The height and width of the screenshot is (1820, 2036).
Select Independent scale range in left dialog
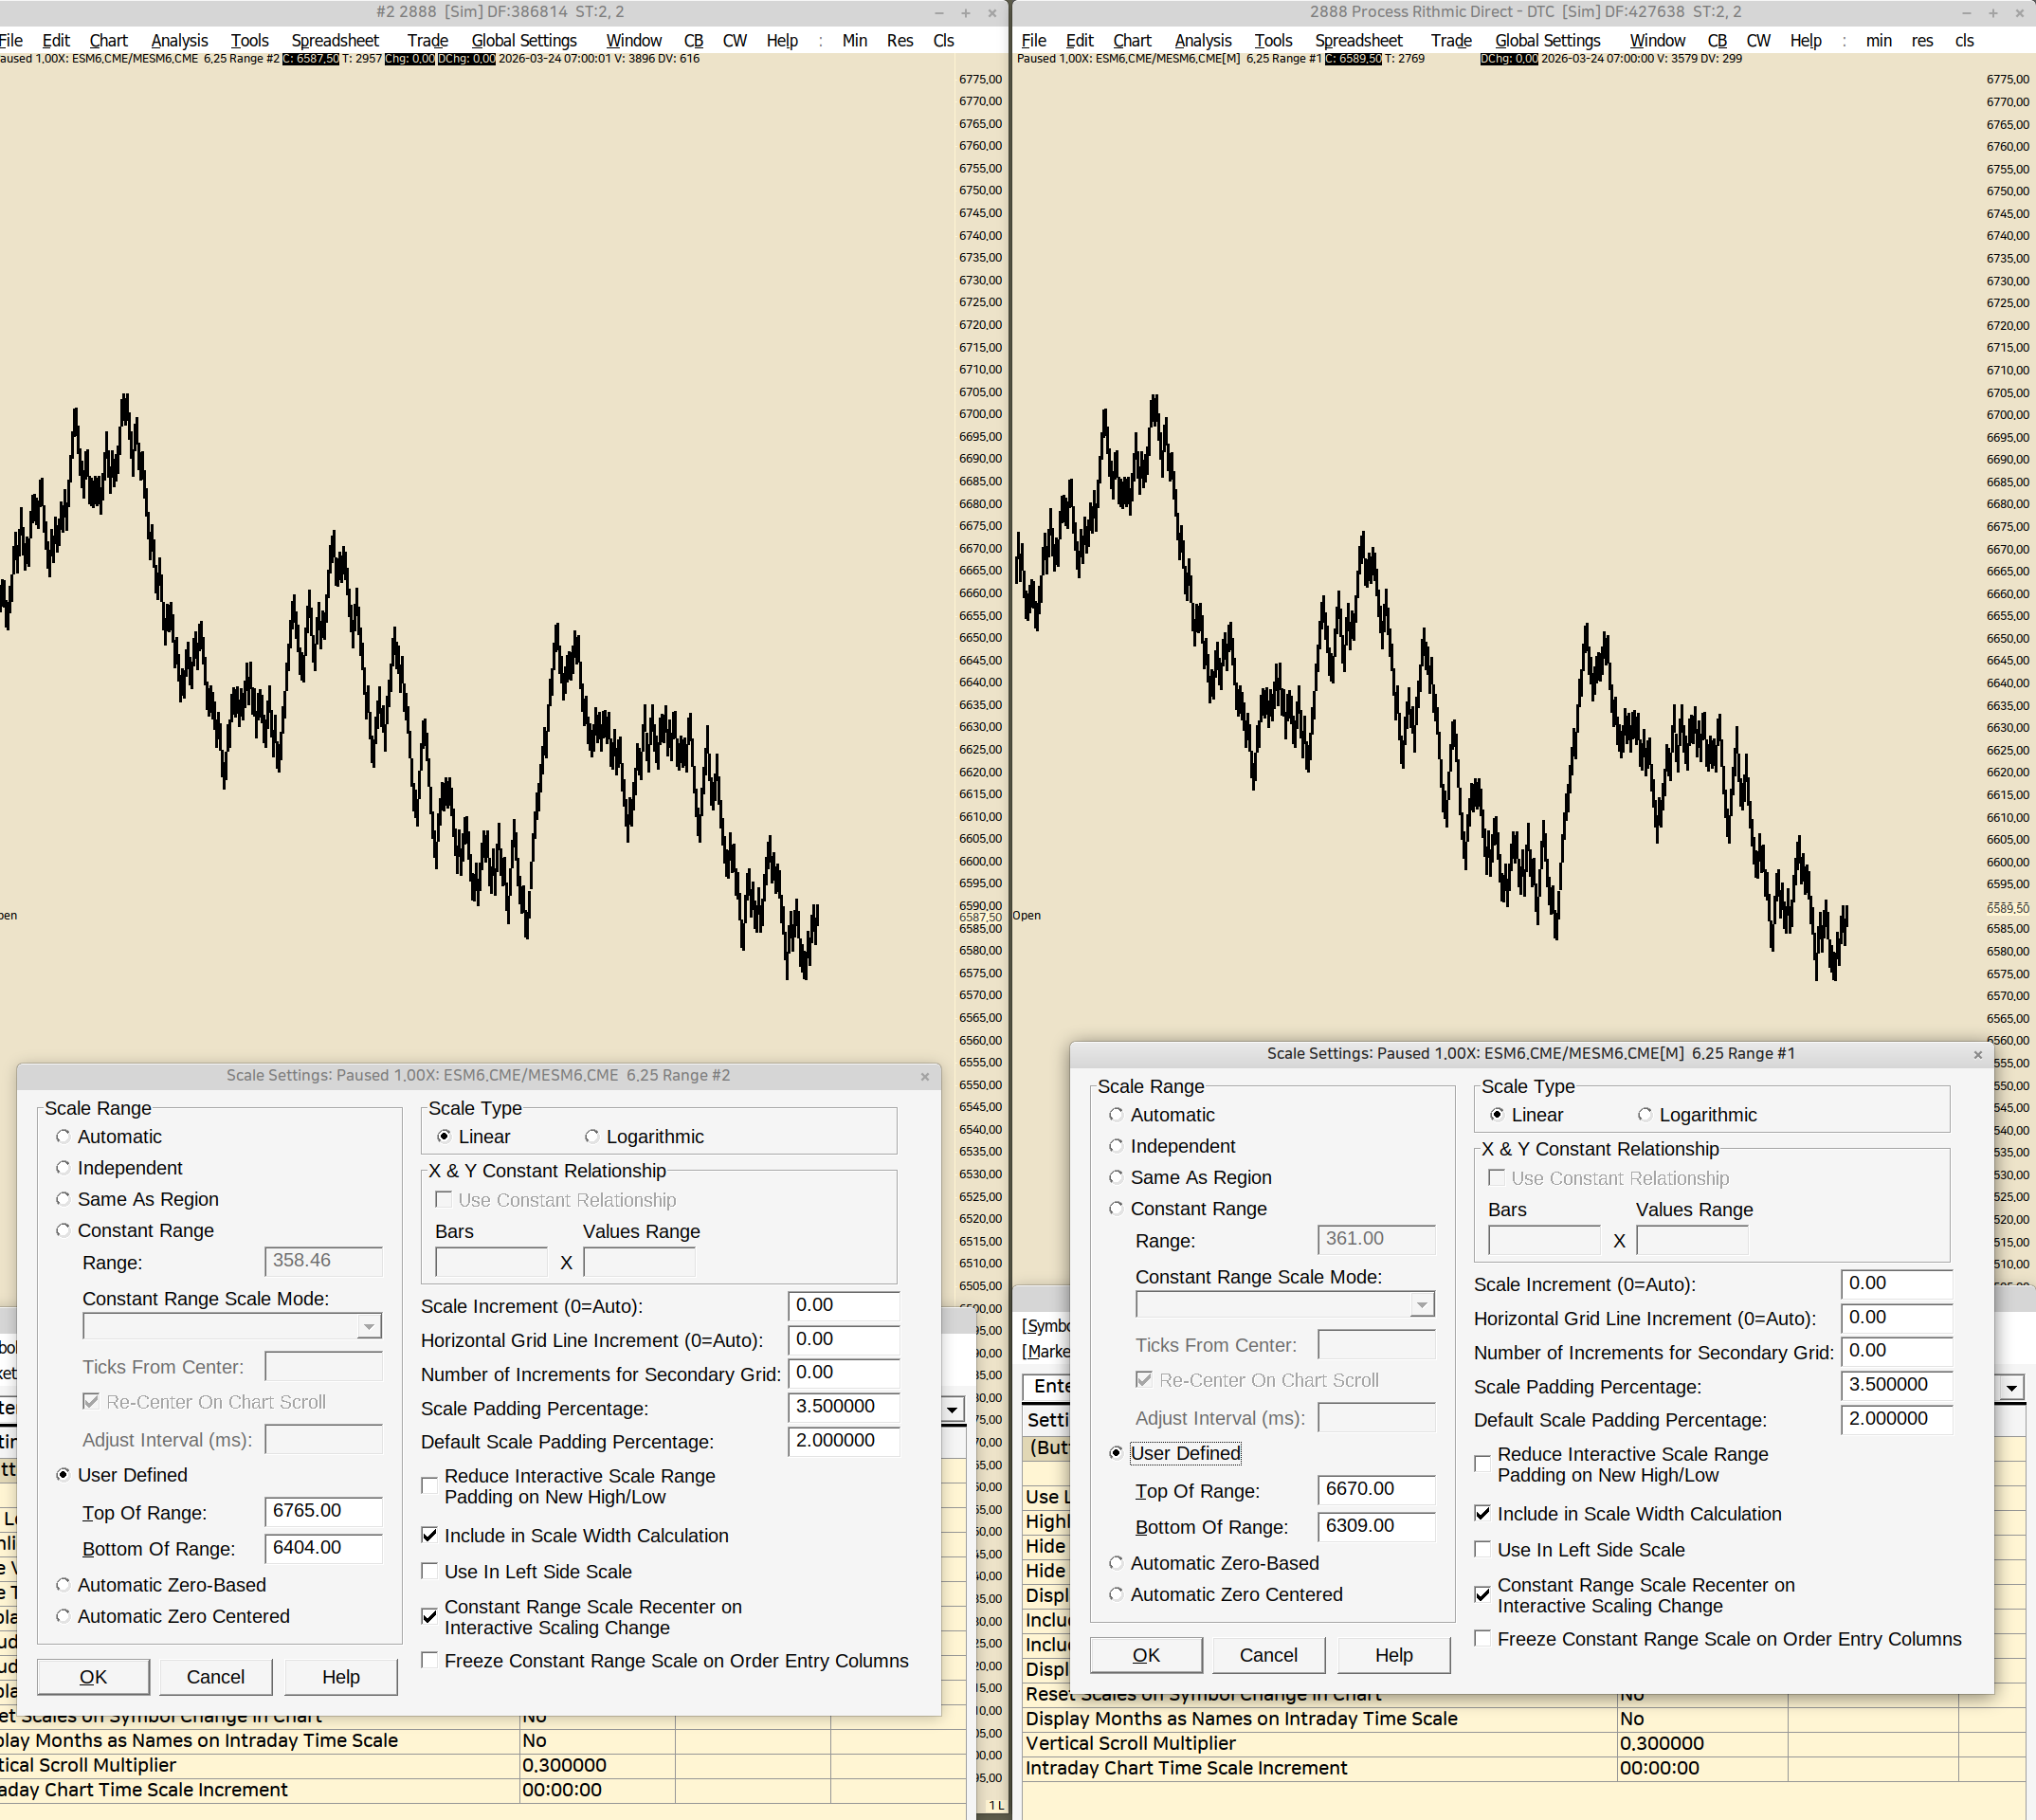pos(63,1167)
